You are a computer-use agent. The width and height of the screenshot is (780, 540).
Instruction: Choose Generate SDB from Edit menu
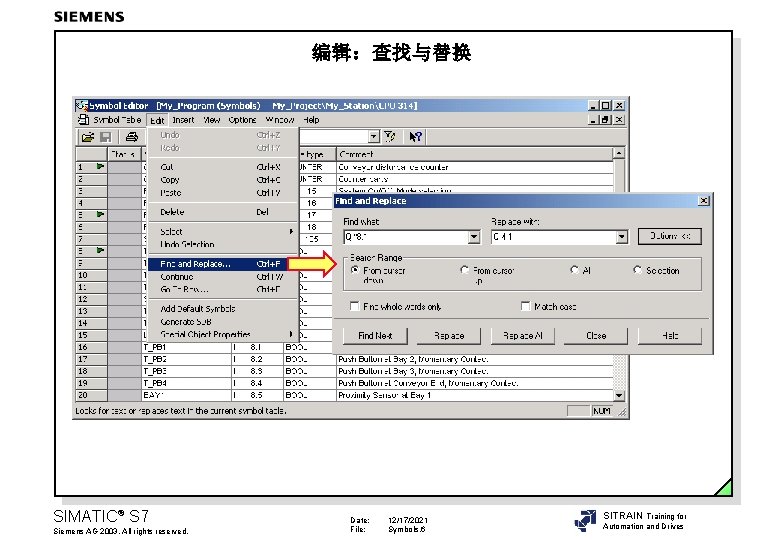(x=223, y=322)
